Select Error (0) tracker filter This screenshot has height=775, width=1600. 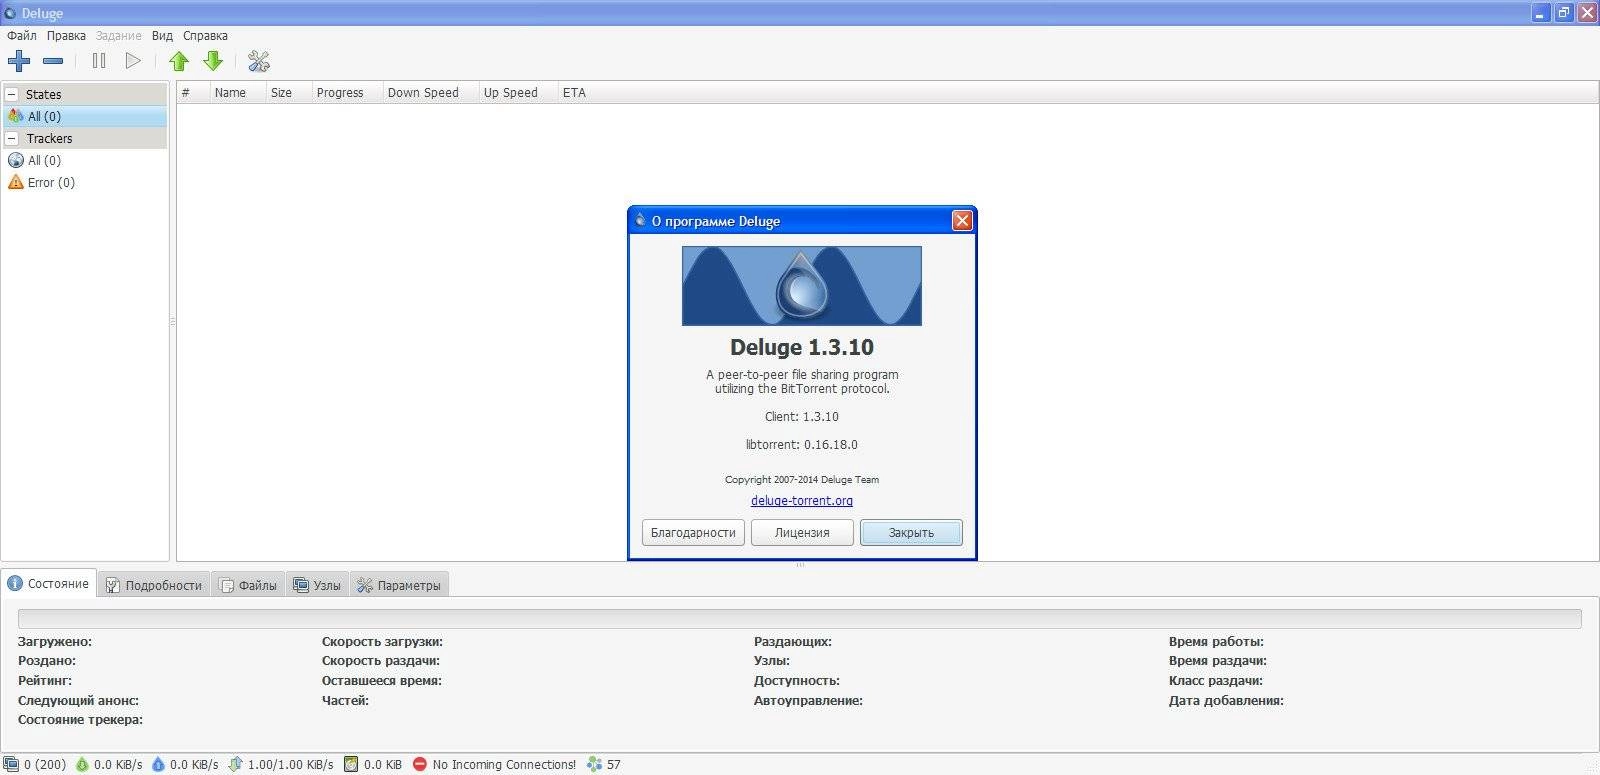point(85,182)
